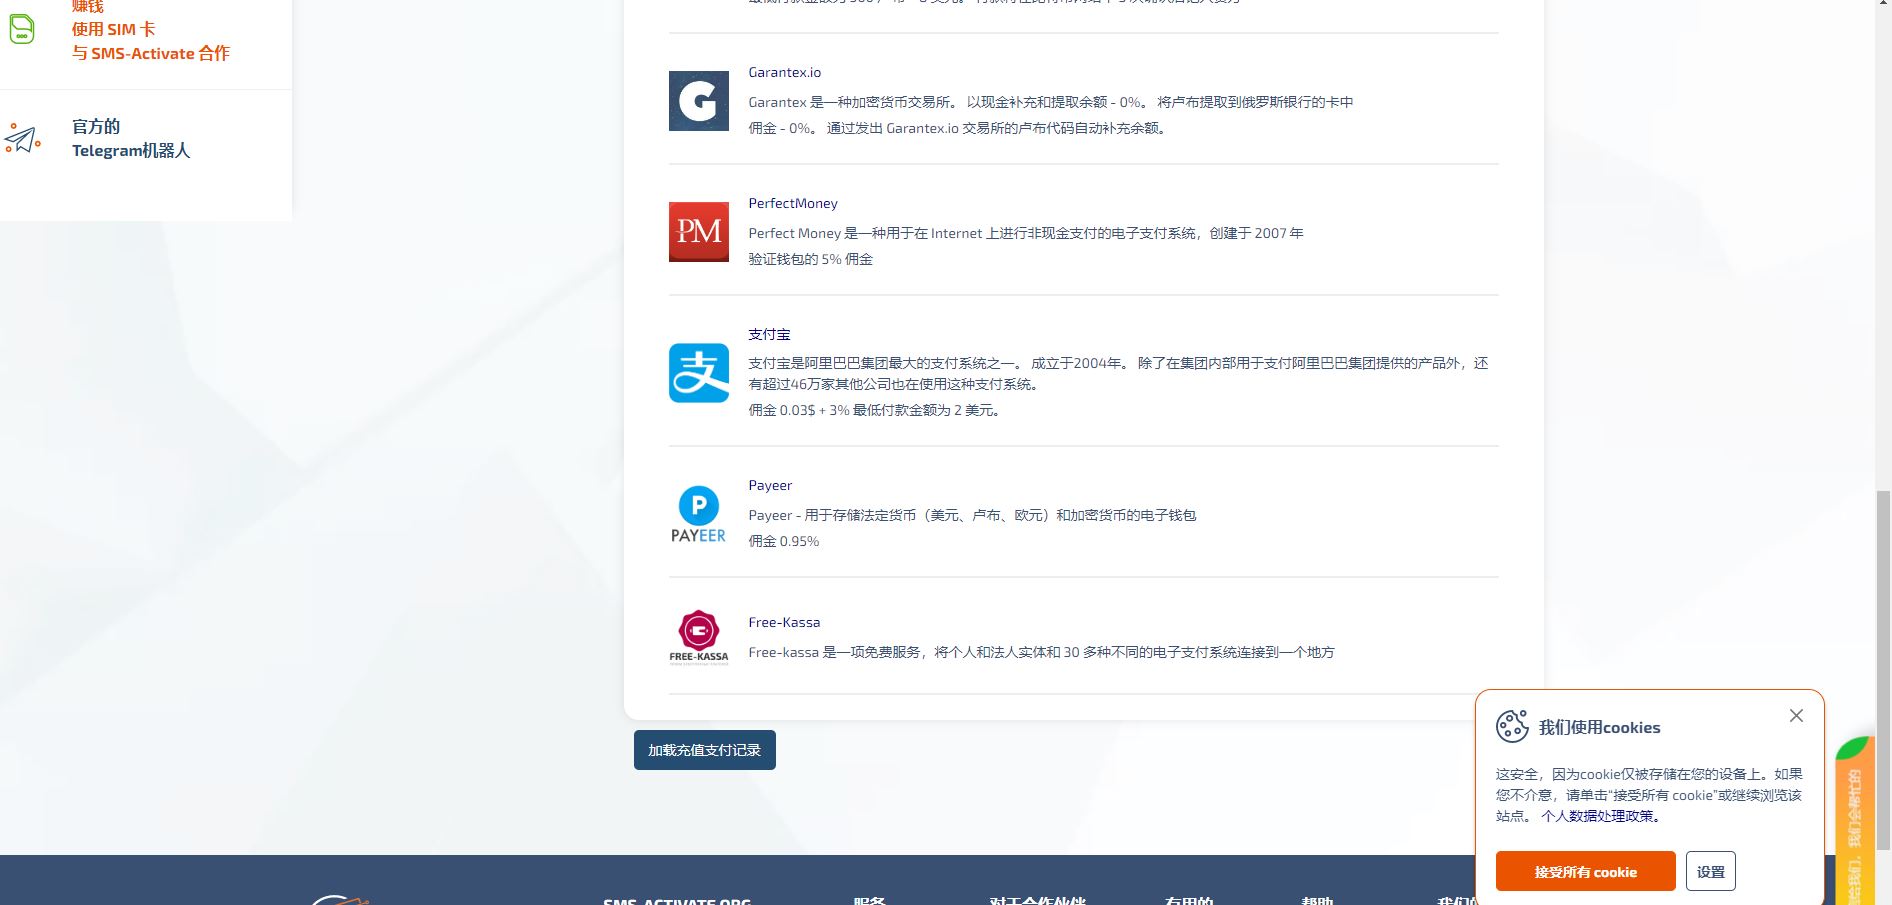Click Perfect Money description created 2007
The width and height of the screenshot is (1892, 905).
point(1026,233)
